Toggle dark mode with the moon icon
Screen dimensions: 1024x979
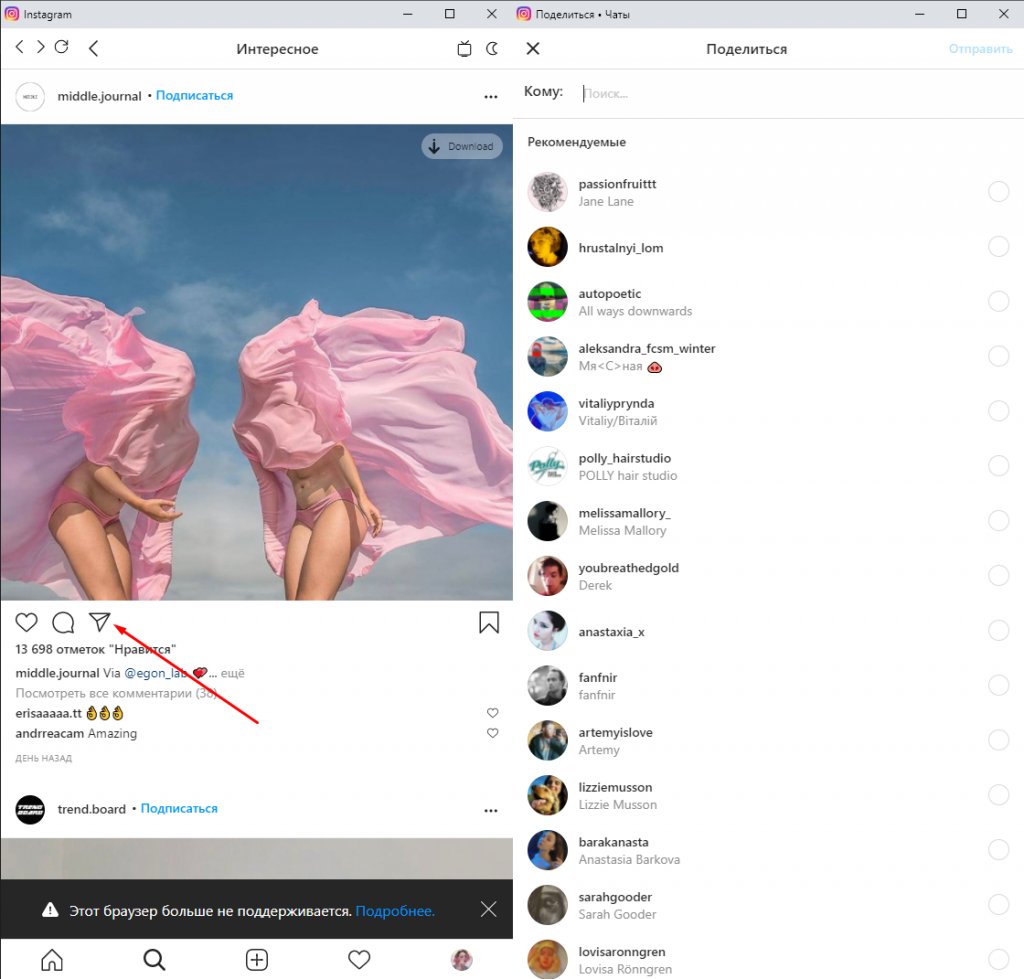[x=492, y=48]
